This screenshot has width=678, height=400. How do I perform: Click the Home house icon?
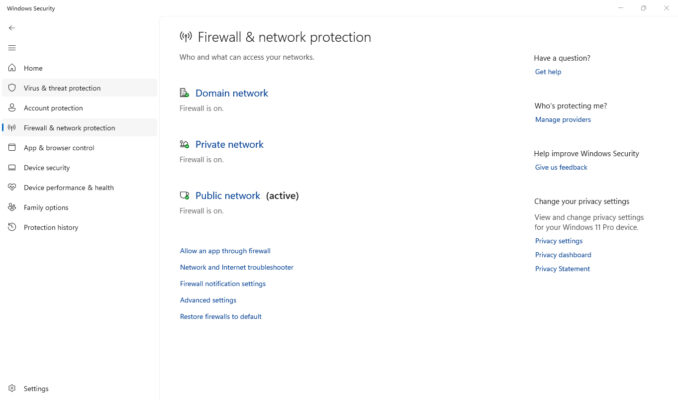12,68
